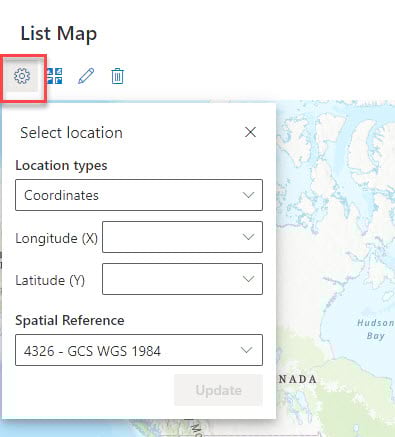Click the Hudson Bay map label
The image size is (395, 437).
[x=376, y=329]
